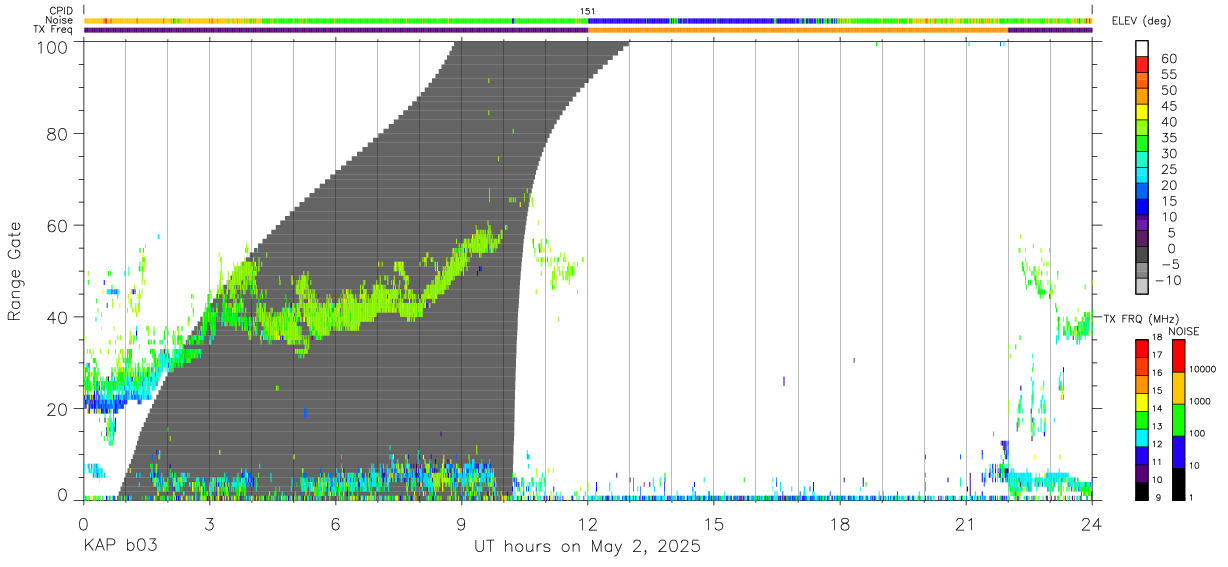Pick the red top segment of NOISE colorbar
Viewport: 1228px width, 567px height.
[x=1178, y=356]
